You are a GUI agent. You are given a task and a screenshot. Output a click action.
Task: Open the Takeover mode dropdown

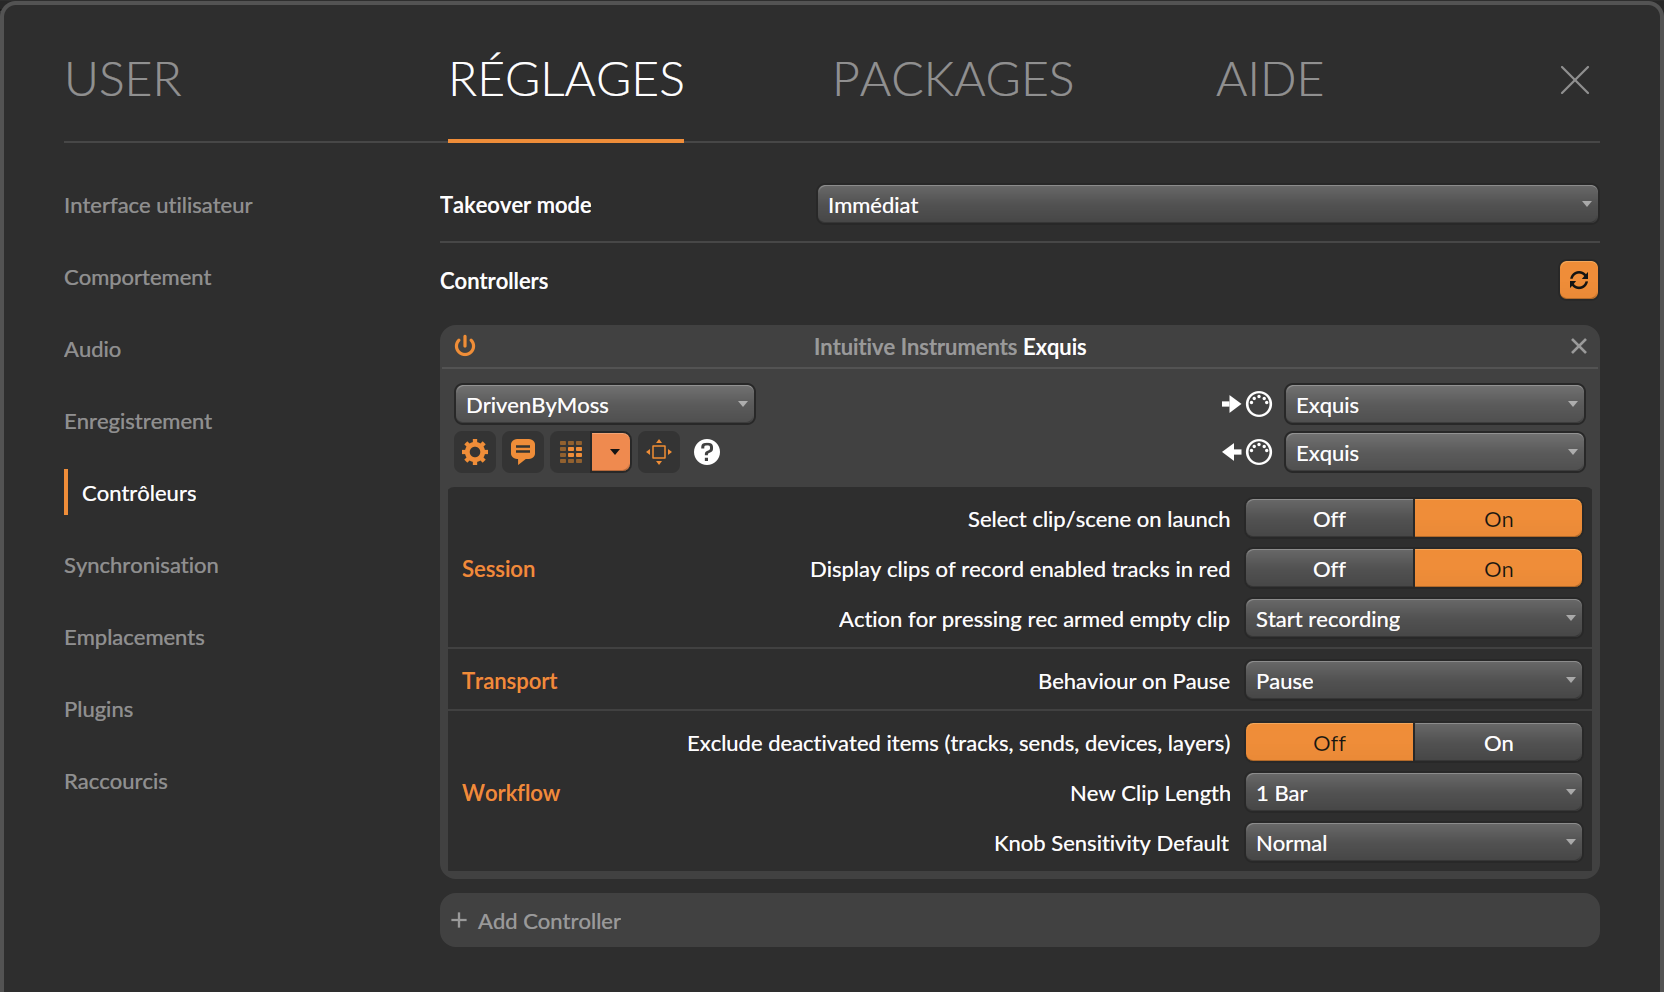(1208, 205)
